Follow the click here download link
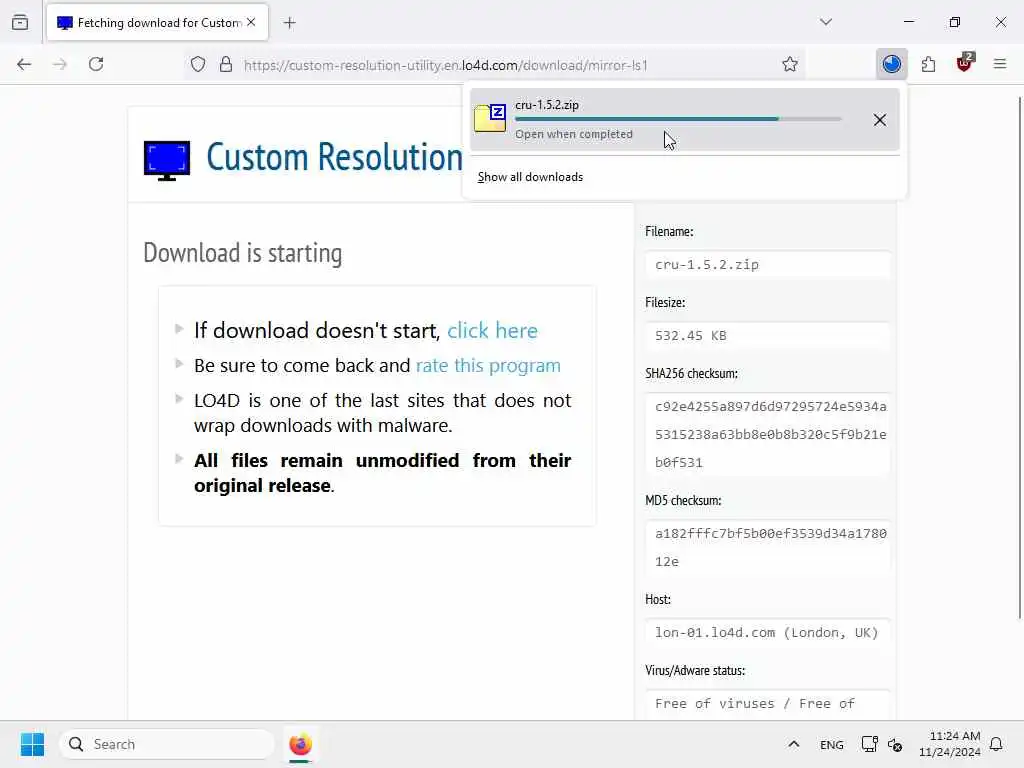 492,330
